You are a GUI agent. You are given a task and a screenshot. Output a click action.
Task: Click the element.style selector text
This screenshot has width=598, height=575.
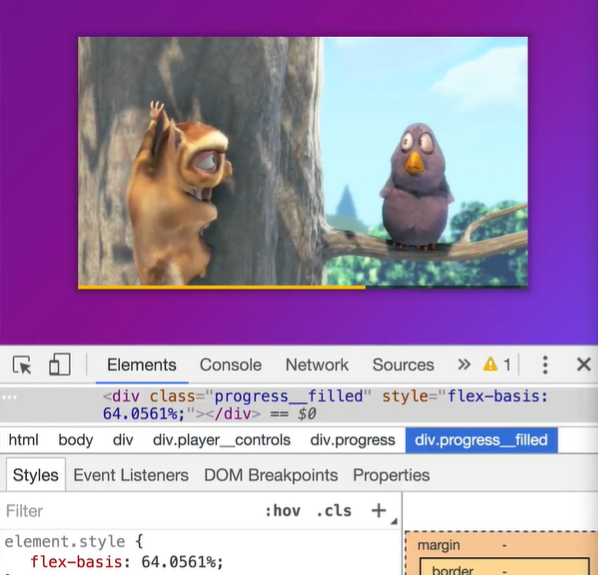[x=65, y=541]
